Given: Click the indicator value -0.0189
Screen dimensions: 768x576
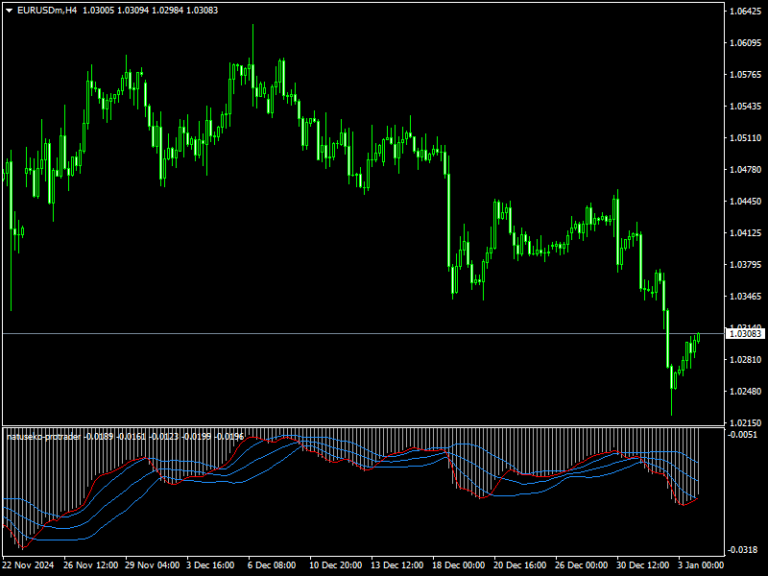Looking at the screenshot, I should [98, 436].
